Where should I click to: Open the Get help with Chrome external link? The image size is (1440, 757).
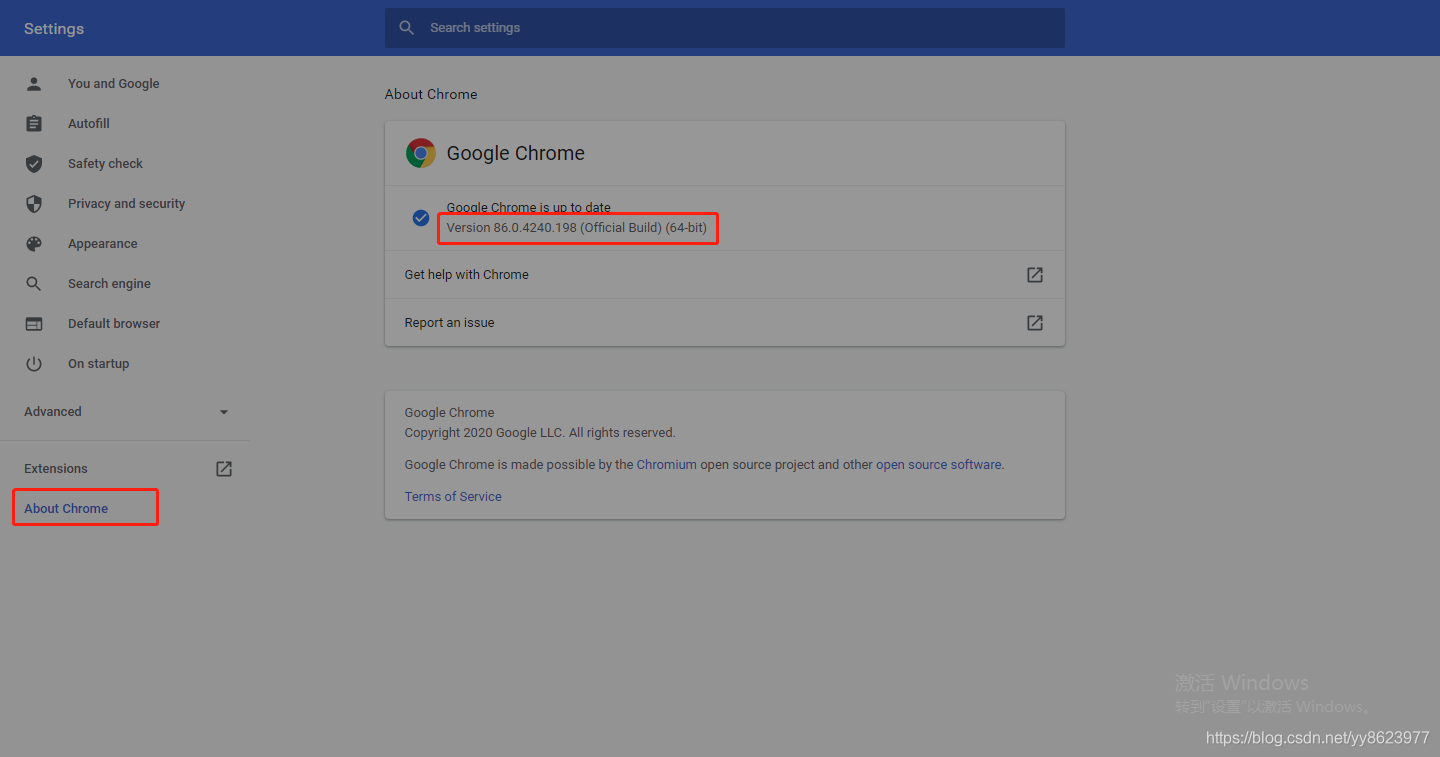click(1035, 274)
